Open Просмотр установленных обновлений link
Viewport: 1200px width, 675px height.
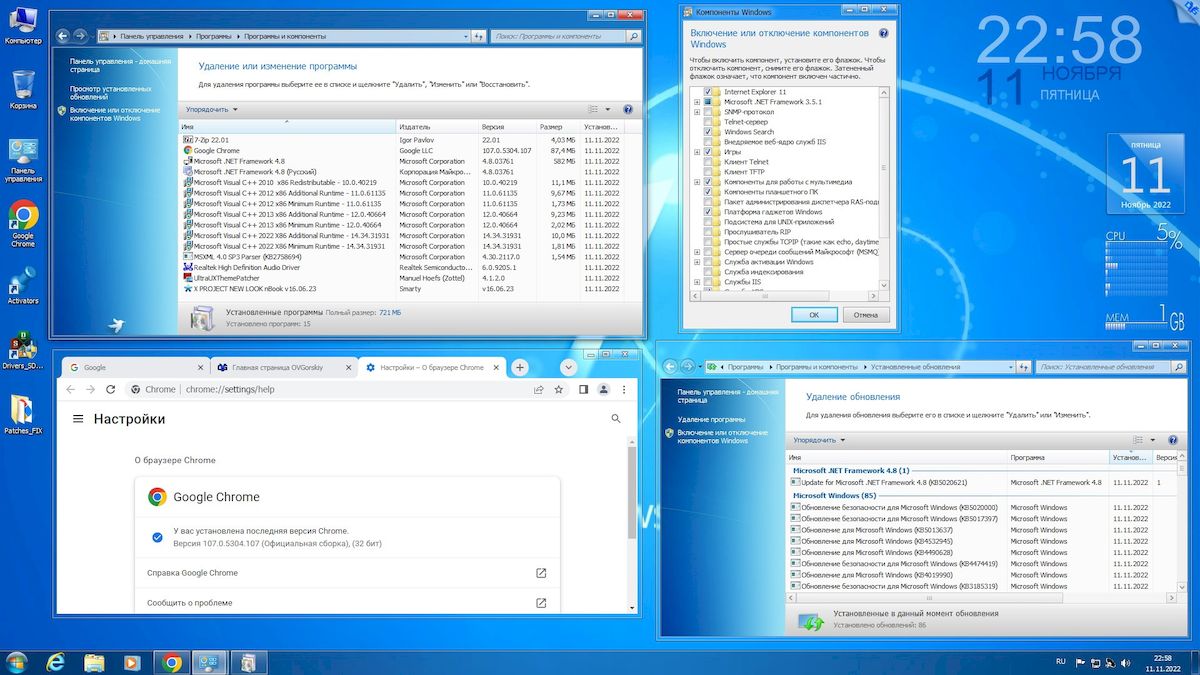[111, 93]
